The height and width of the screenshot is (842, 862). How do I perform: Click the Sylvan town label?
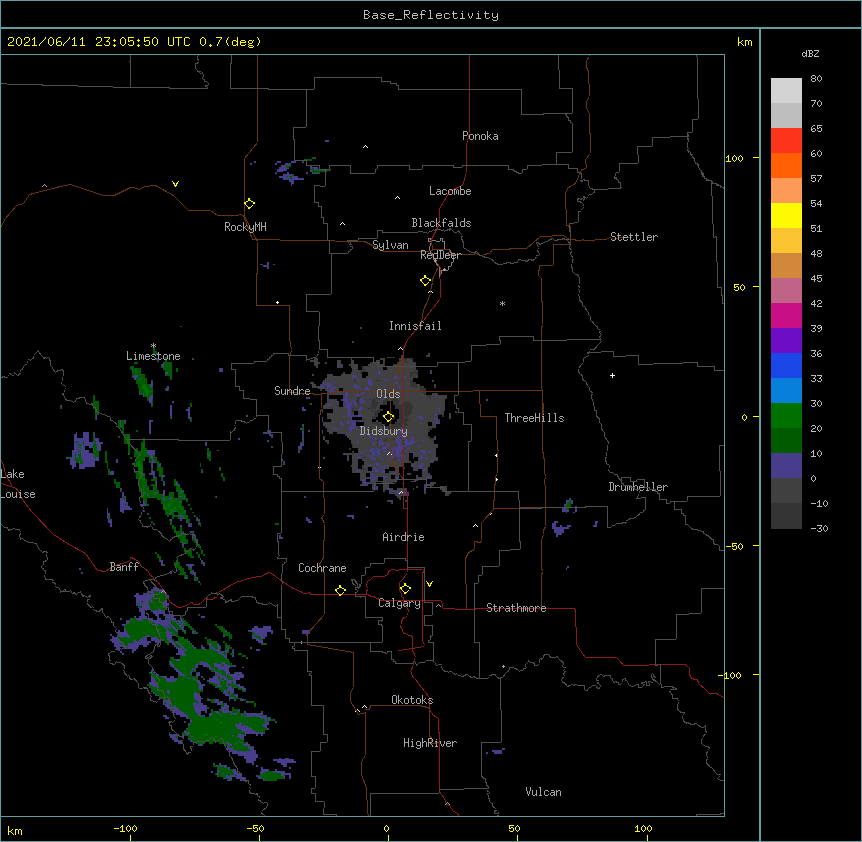(x=390, y=245)
